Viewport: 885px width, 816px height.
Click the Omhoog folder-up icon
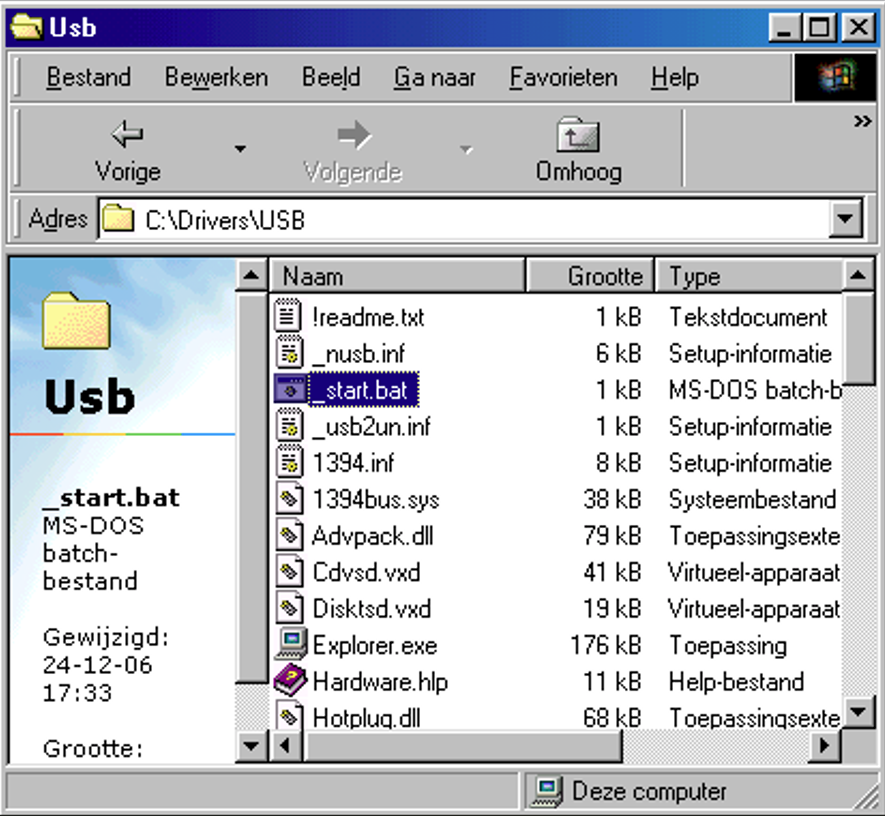(x=578, y=135)
